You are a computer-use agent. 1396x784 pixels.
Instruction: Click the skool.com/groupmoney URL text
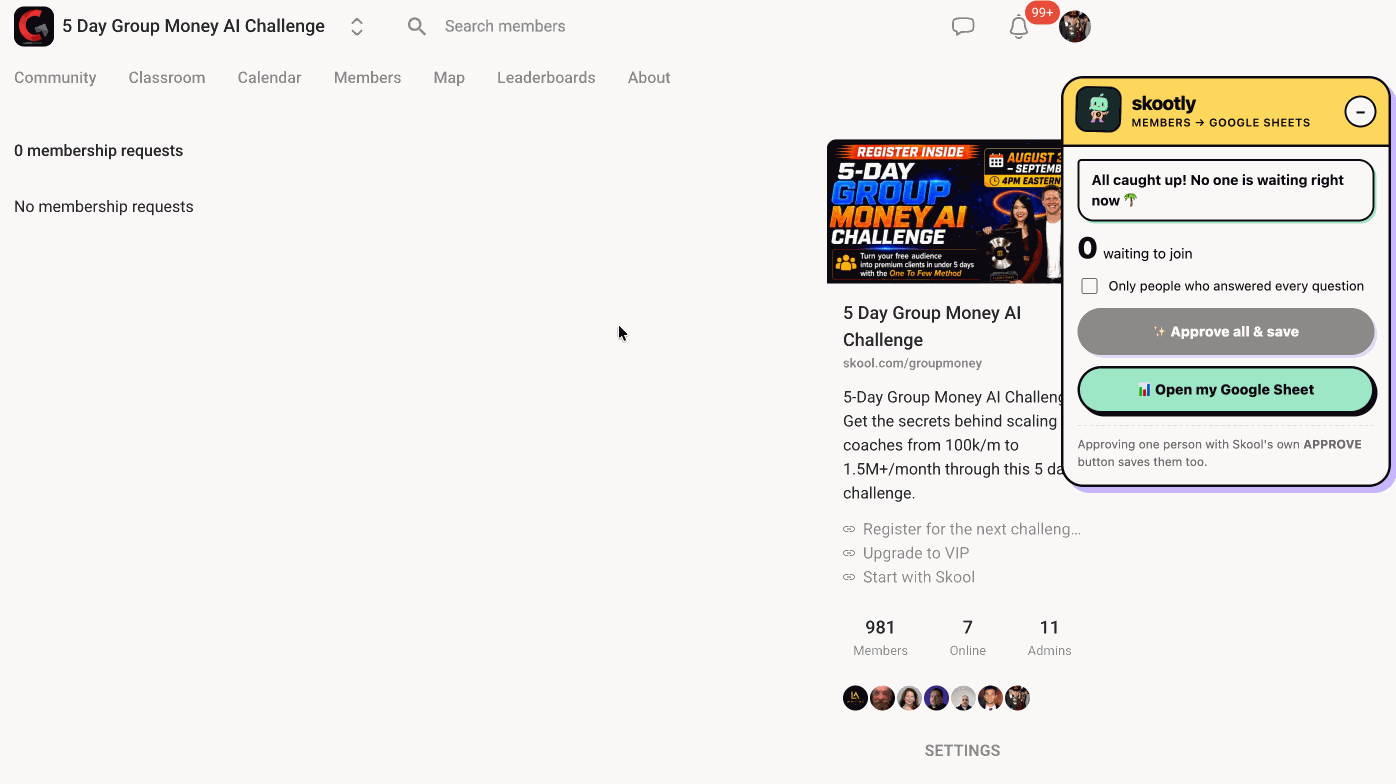coord(912,363)
